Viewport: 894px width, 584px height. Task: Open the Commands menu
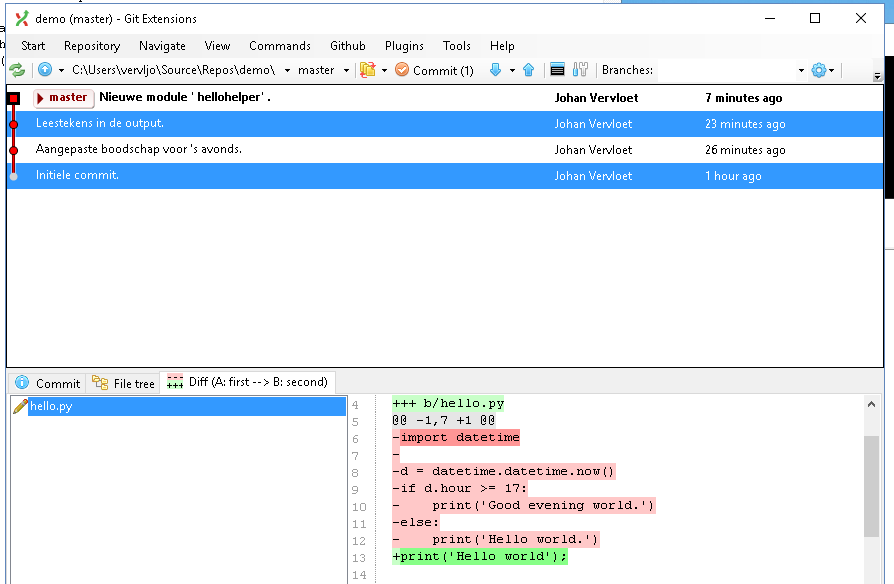(280, 46)
